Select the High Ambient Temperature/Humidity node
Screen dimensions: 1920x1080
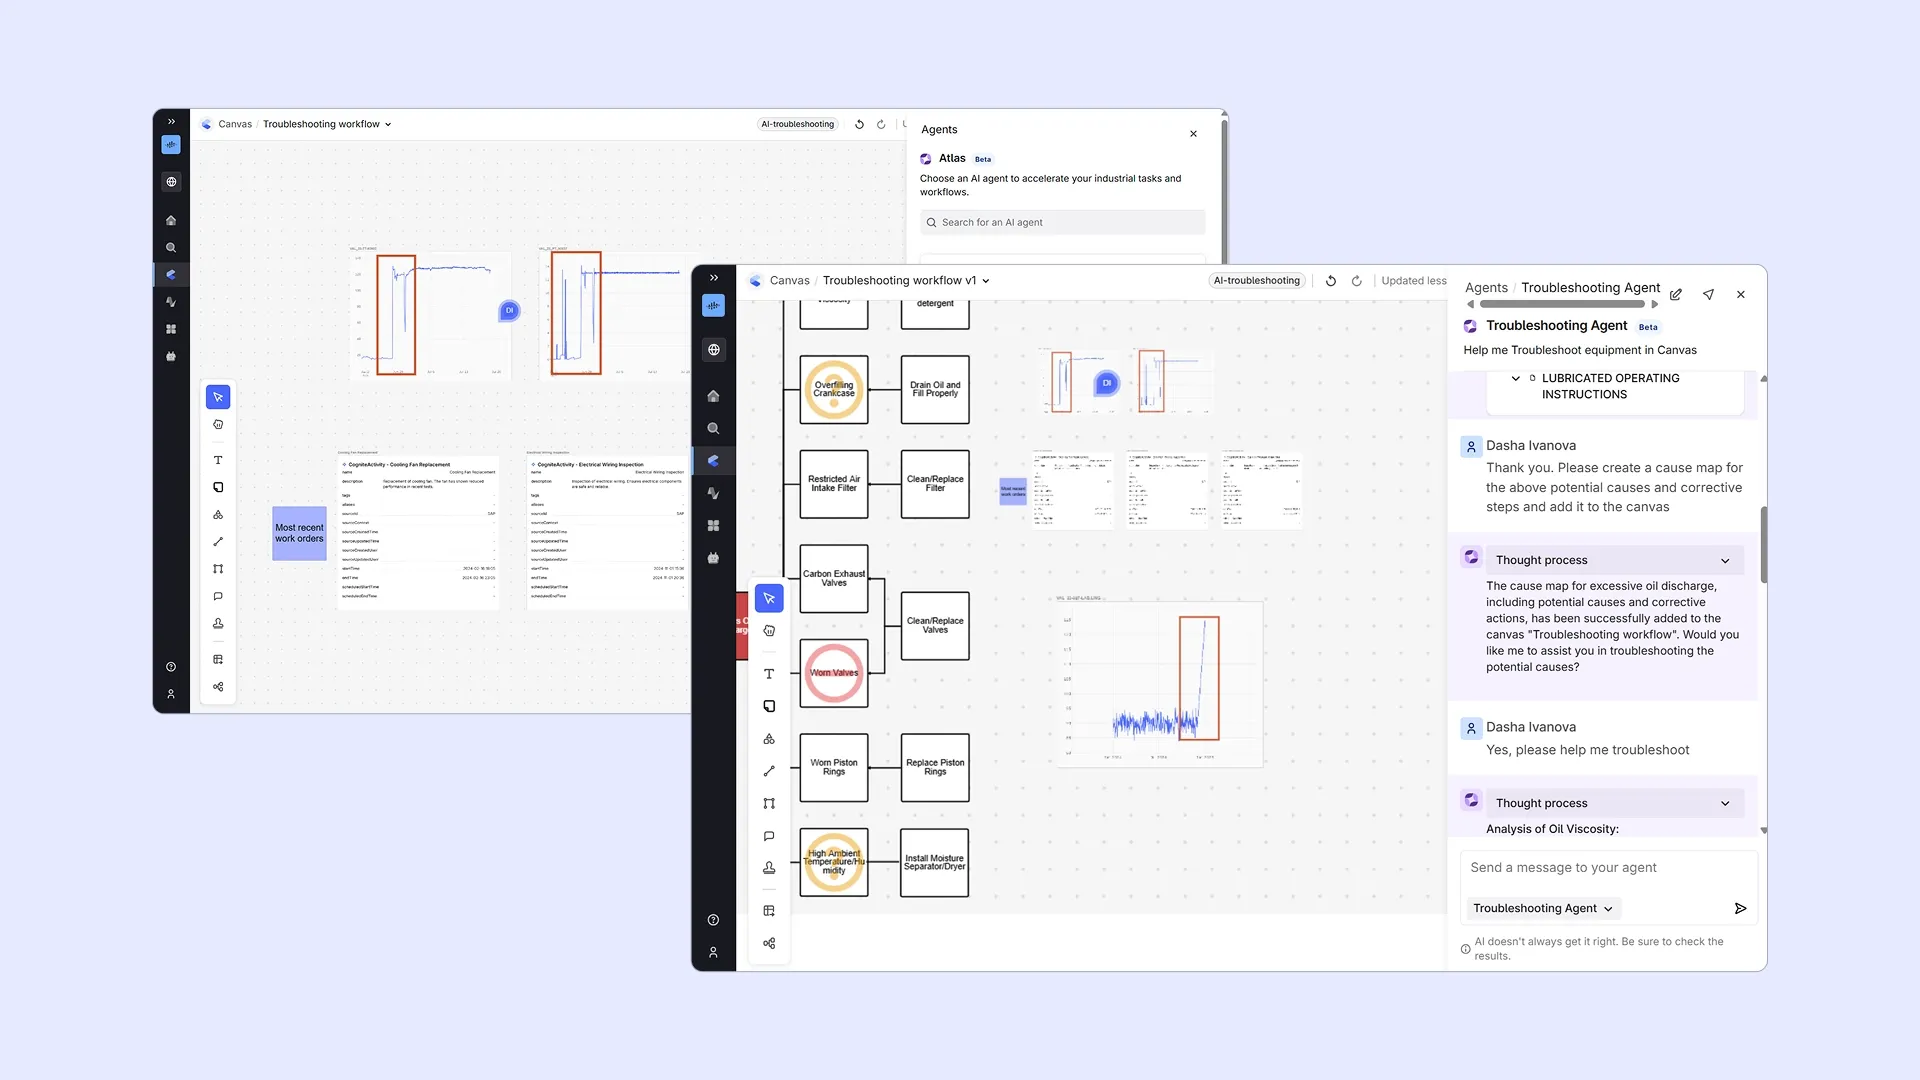[834, 863]
